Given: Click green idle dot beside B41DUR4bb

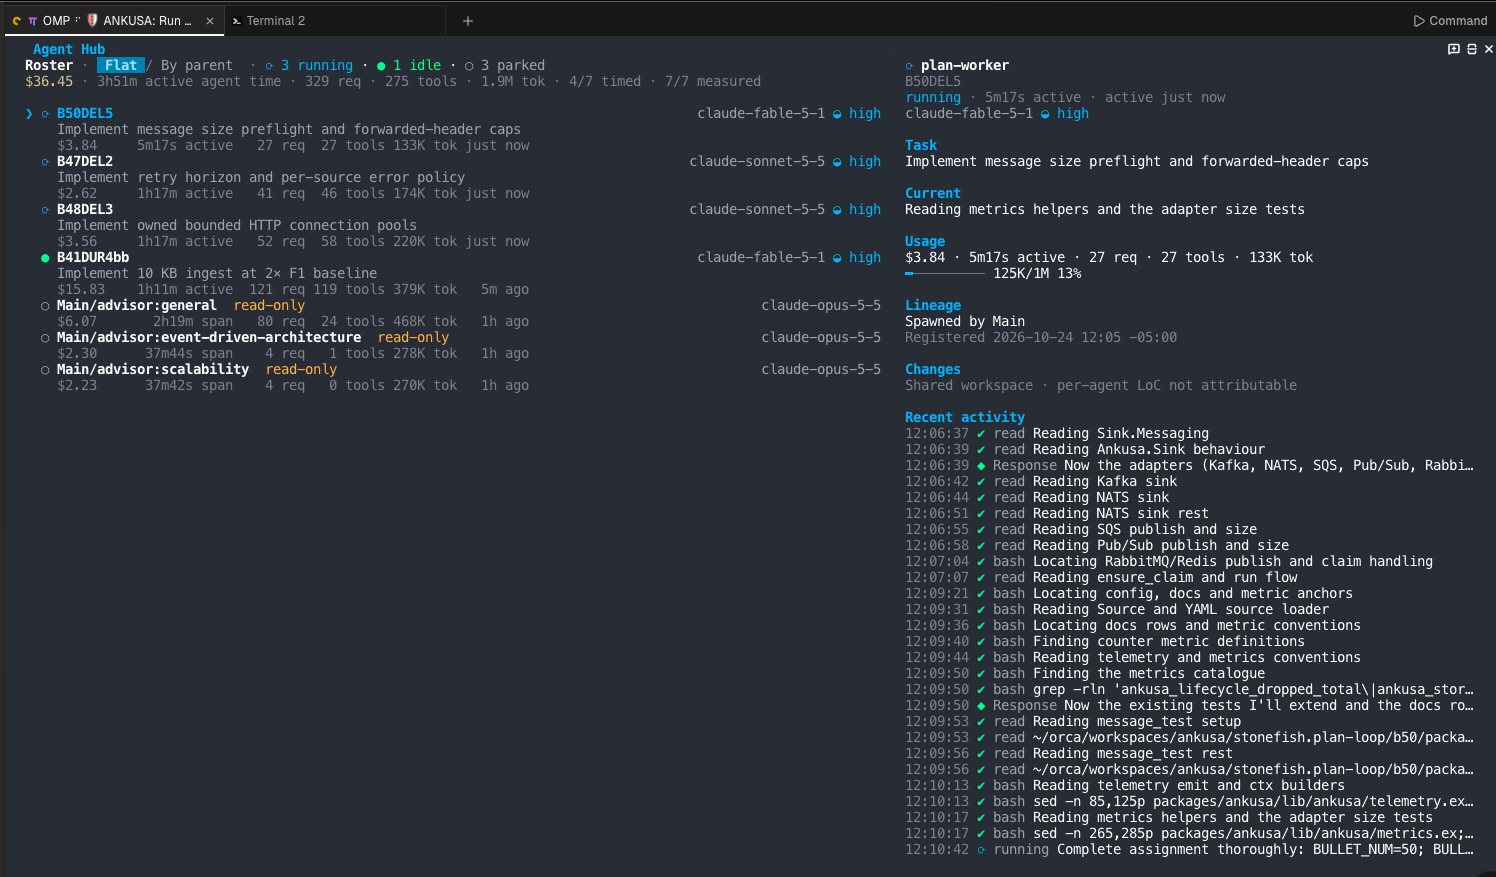Looking at the screenshot, I should click(45, 258).
